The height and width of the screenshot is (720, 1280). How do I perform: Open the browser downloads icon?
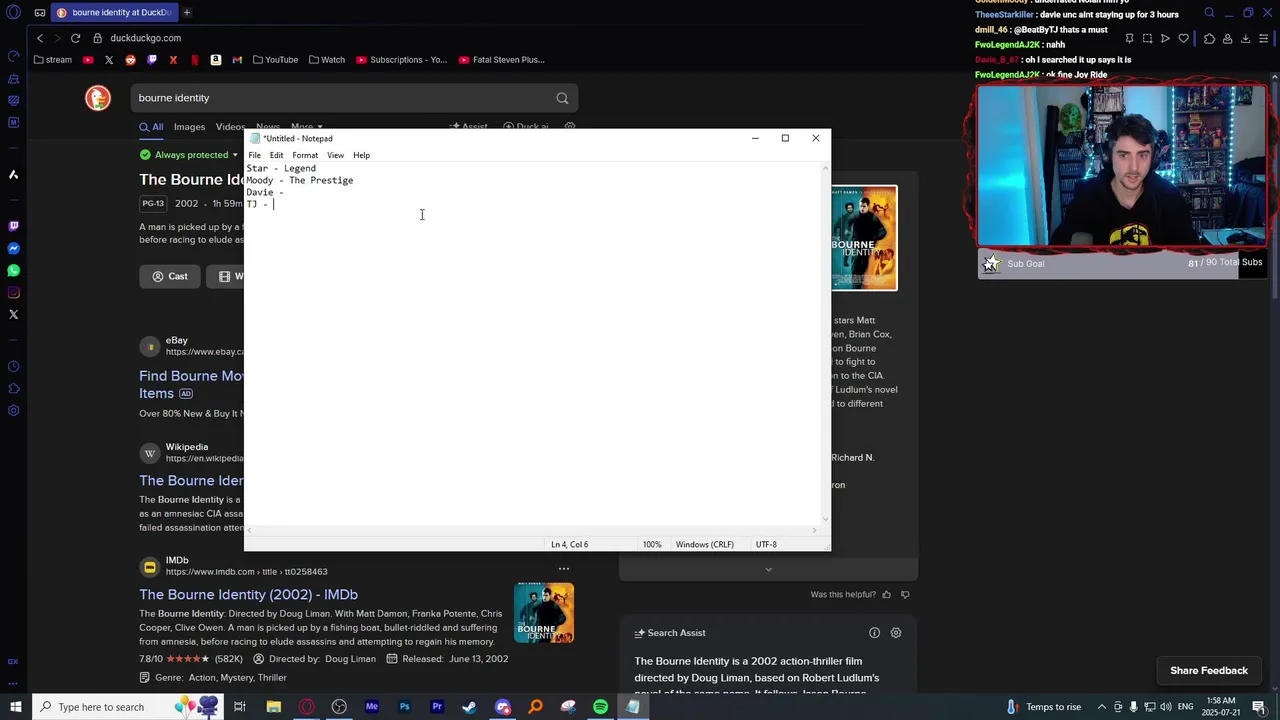1246,38
